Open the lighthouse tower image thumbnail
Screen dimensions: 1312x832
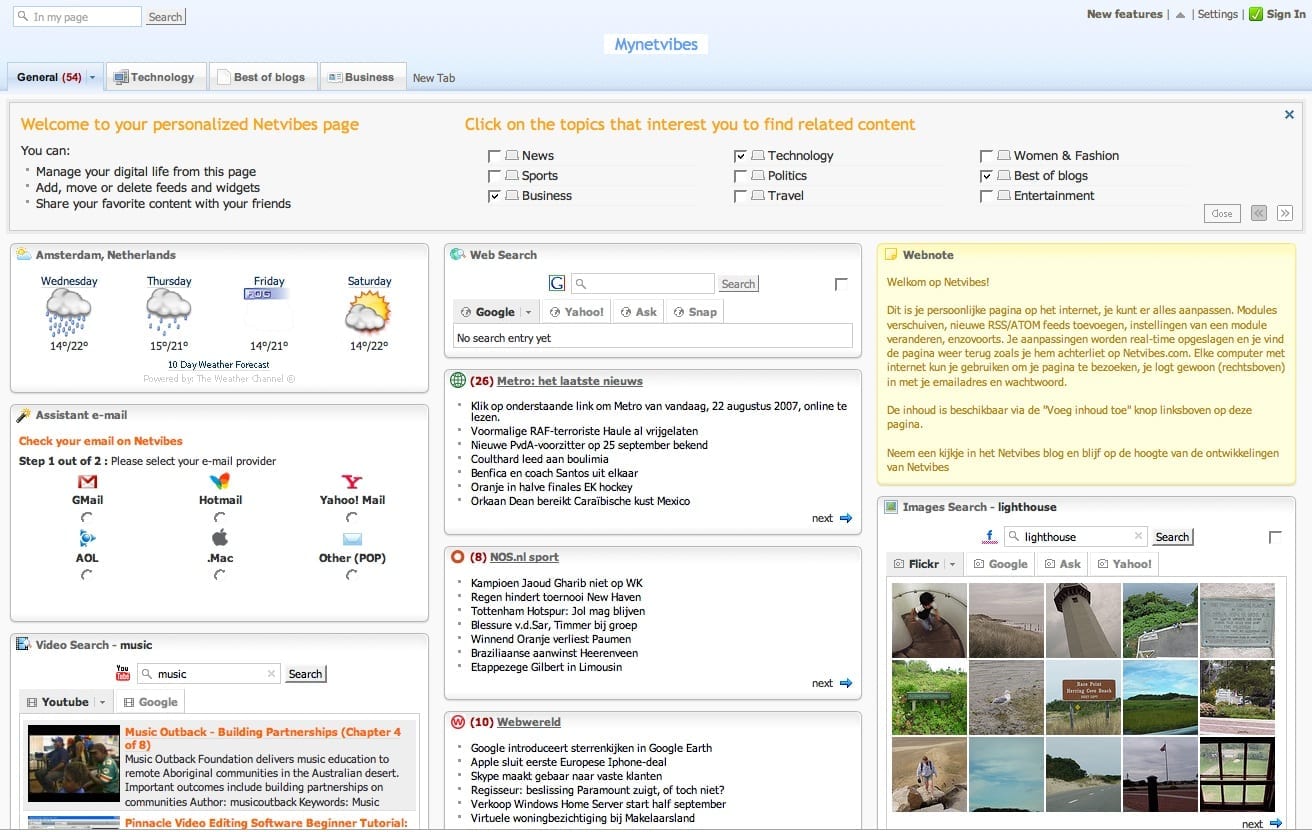click(1083, 620)
